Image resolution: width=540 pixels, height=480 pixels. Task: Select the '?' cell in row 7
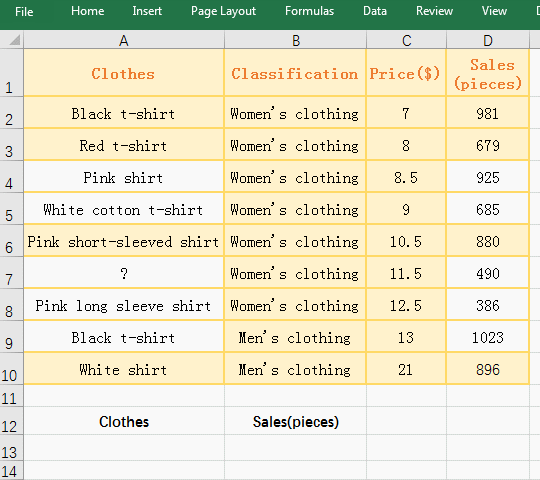[x=124, y=273]
